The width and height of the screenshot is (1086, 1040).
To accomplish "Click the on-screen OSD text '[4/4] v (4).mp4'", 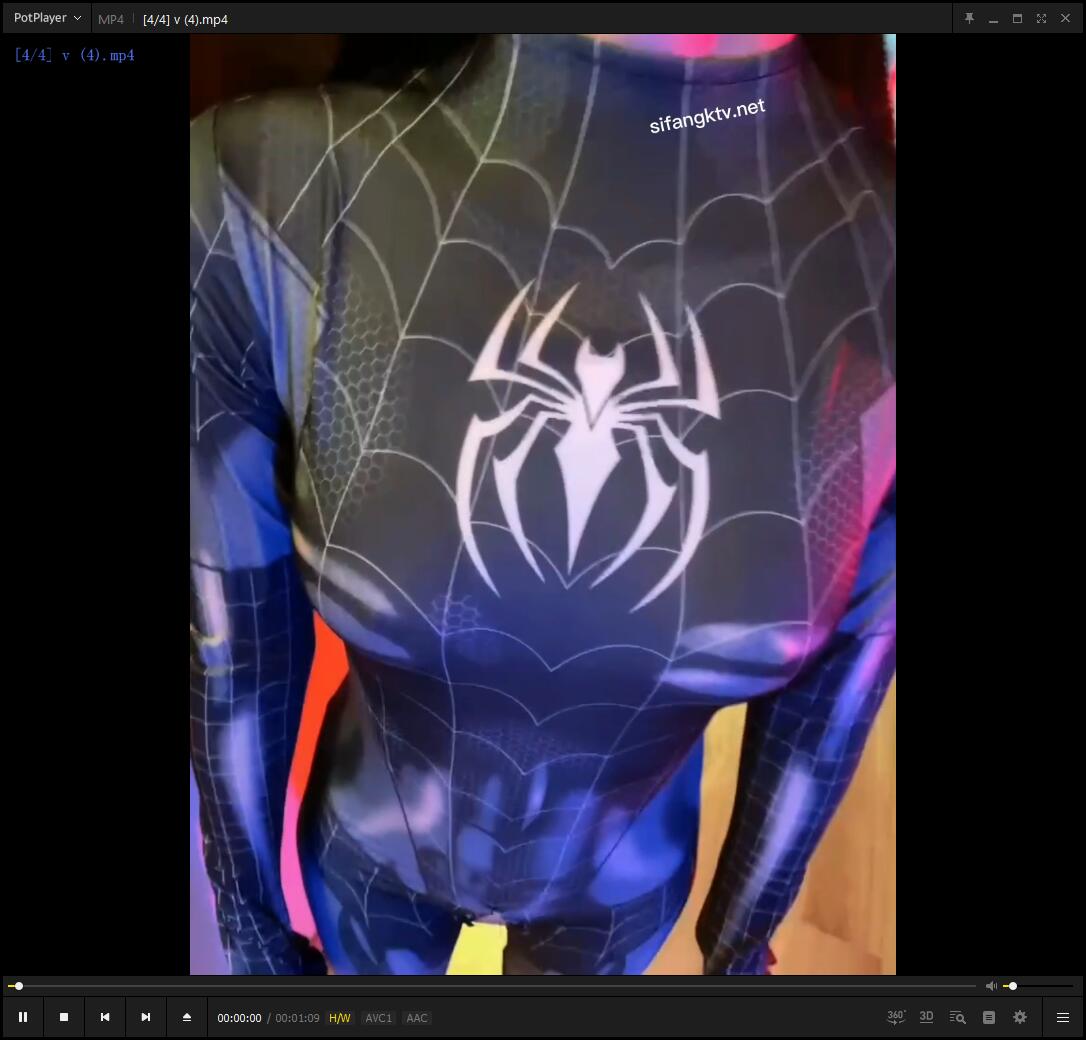I will point(74,55).
